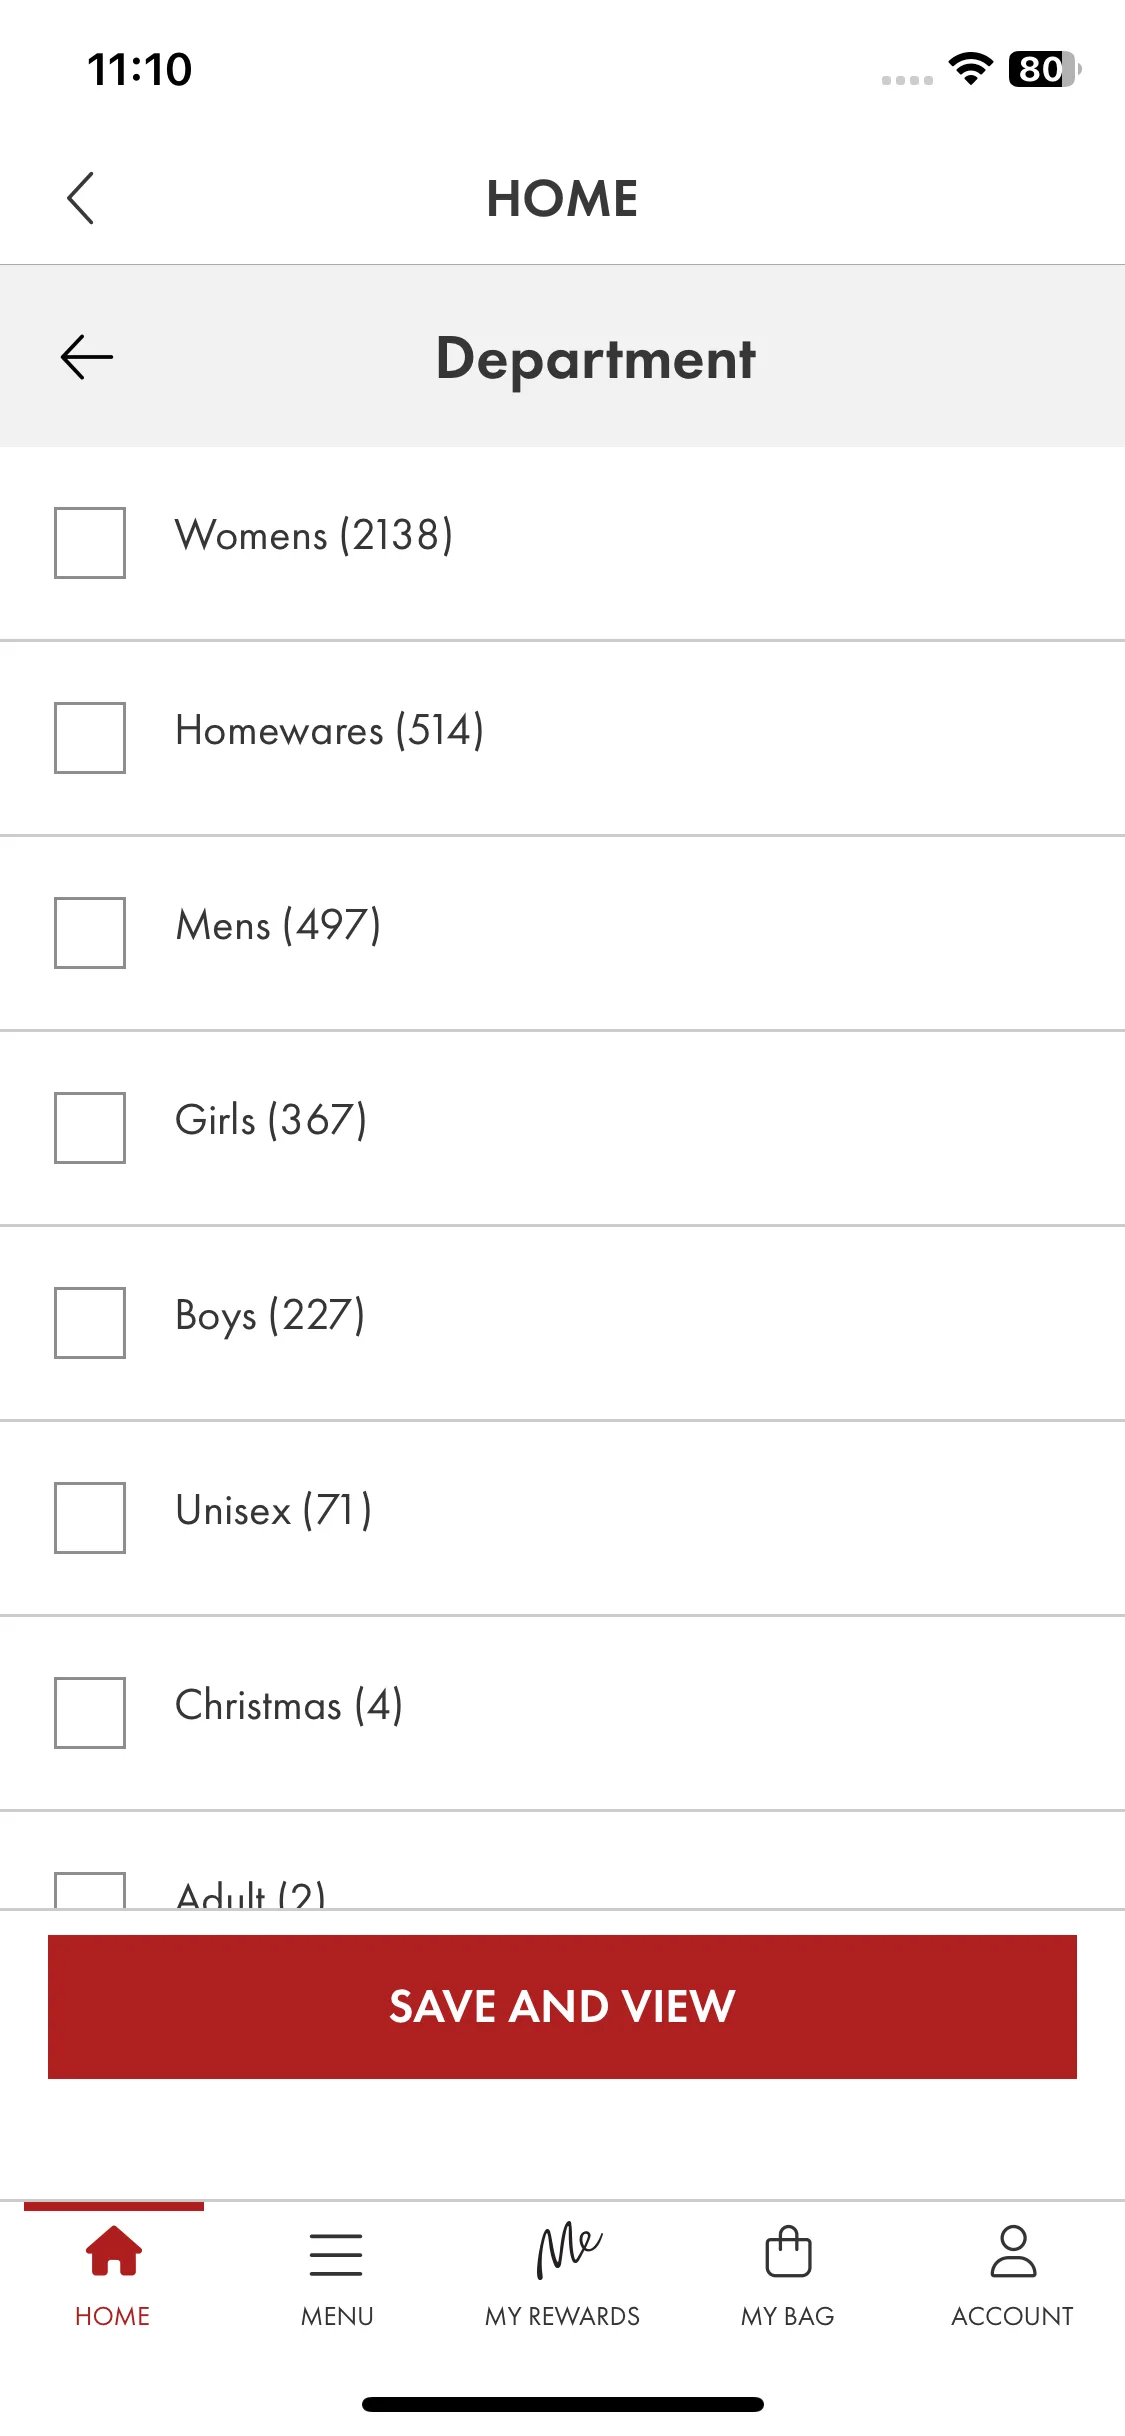Screen dimensions: 1125x2436
Task: Check the Mens (497) checkbox
Action: tap(90, 933)
